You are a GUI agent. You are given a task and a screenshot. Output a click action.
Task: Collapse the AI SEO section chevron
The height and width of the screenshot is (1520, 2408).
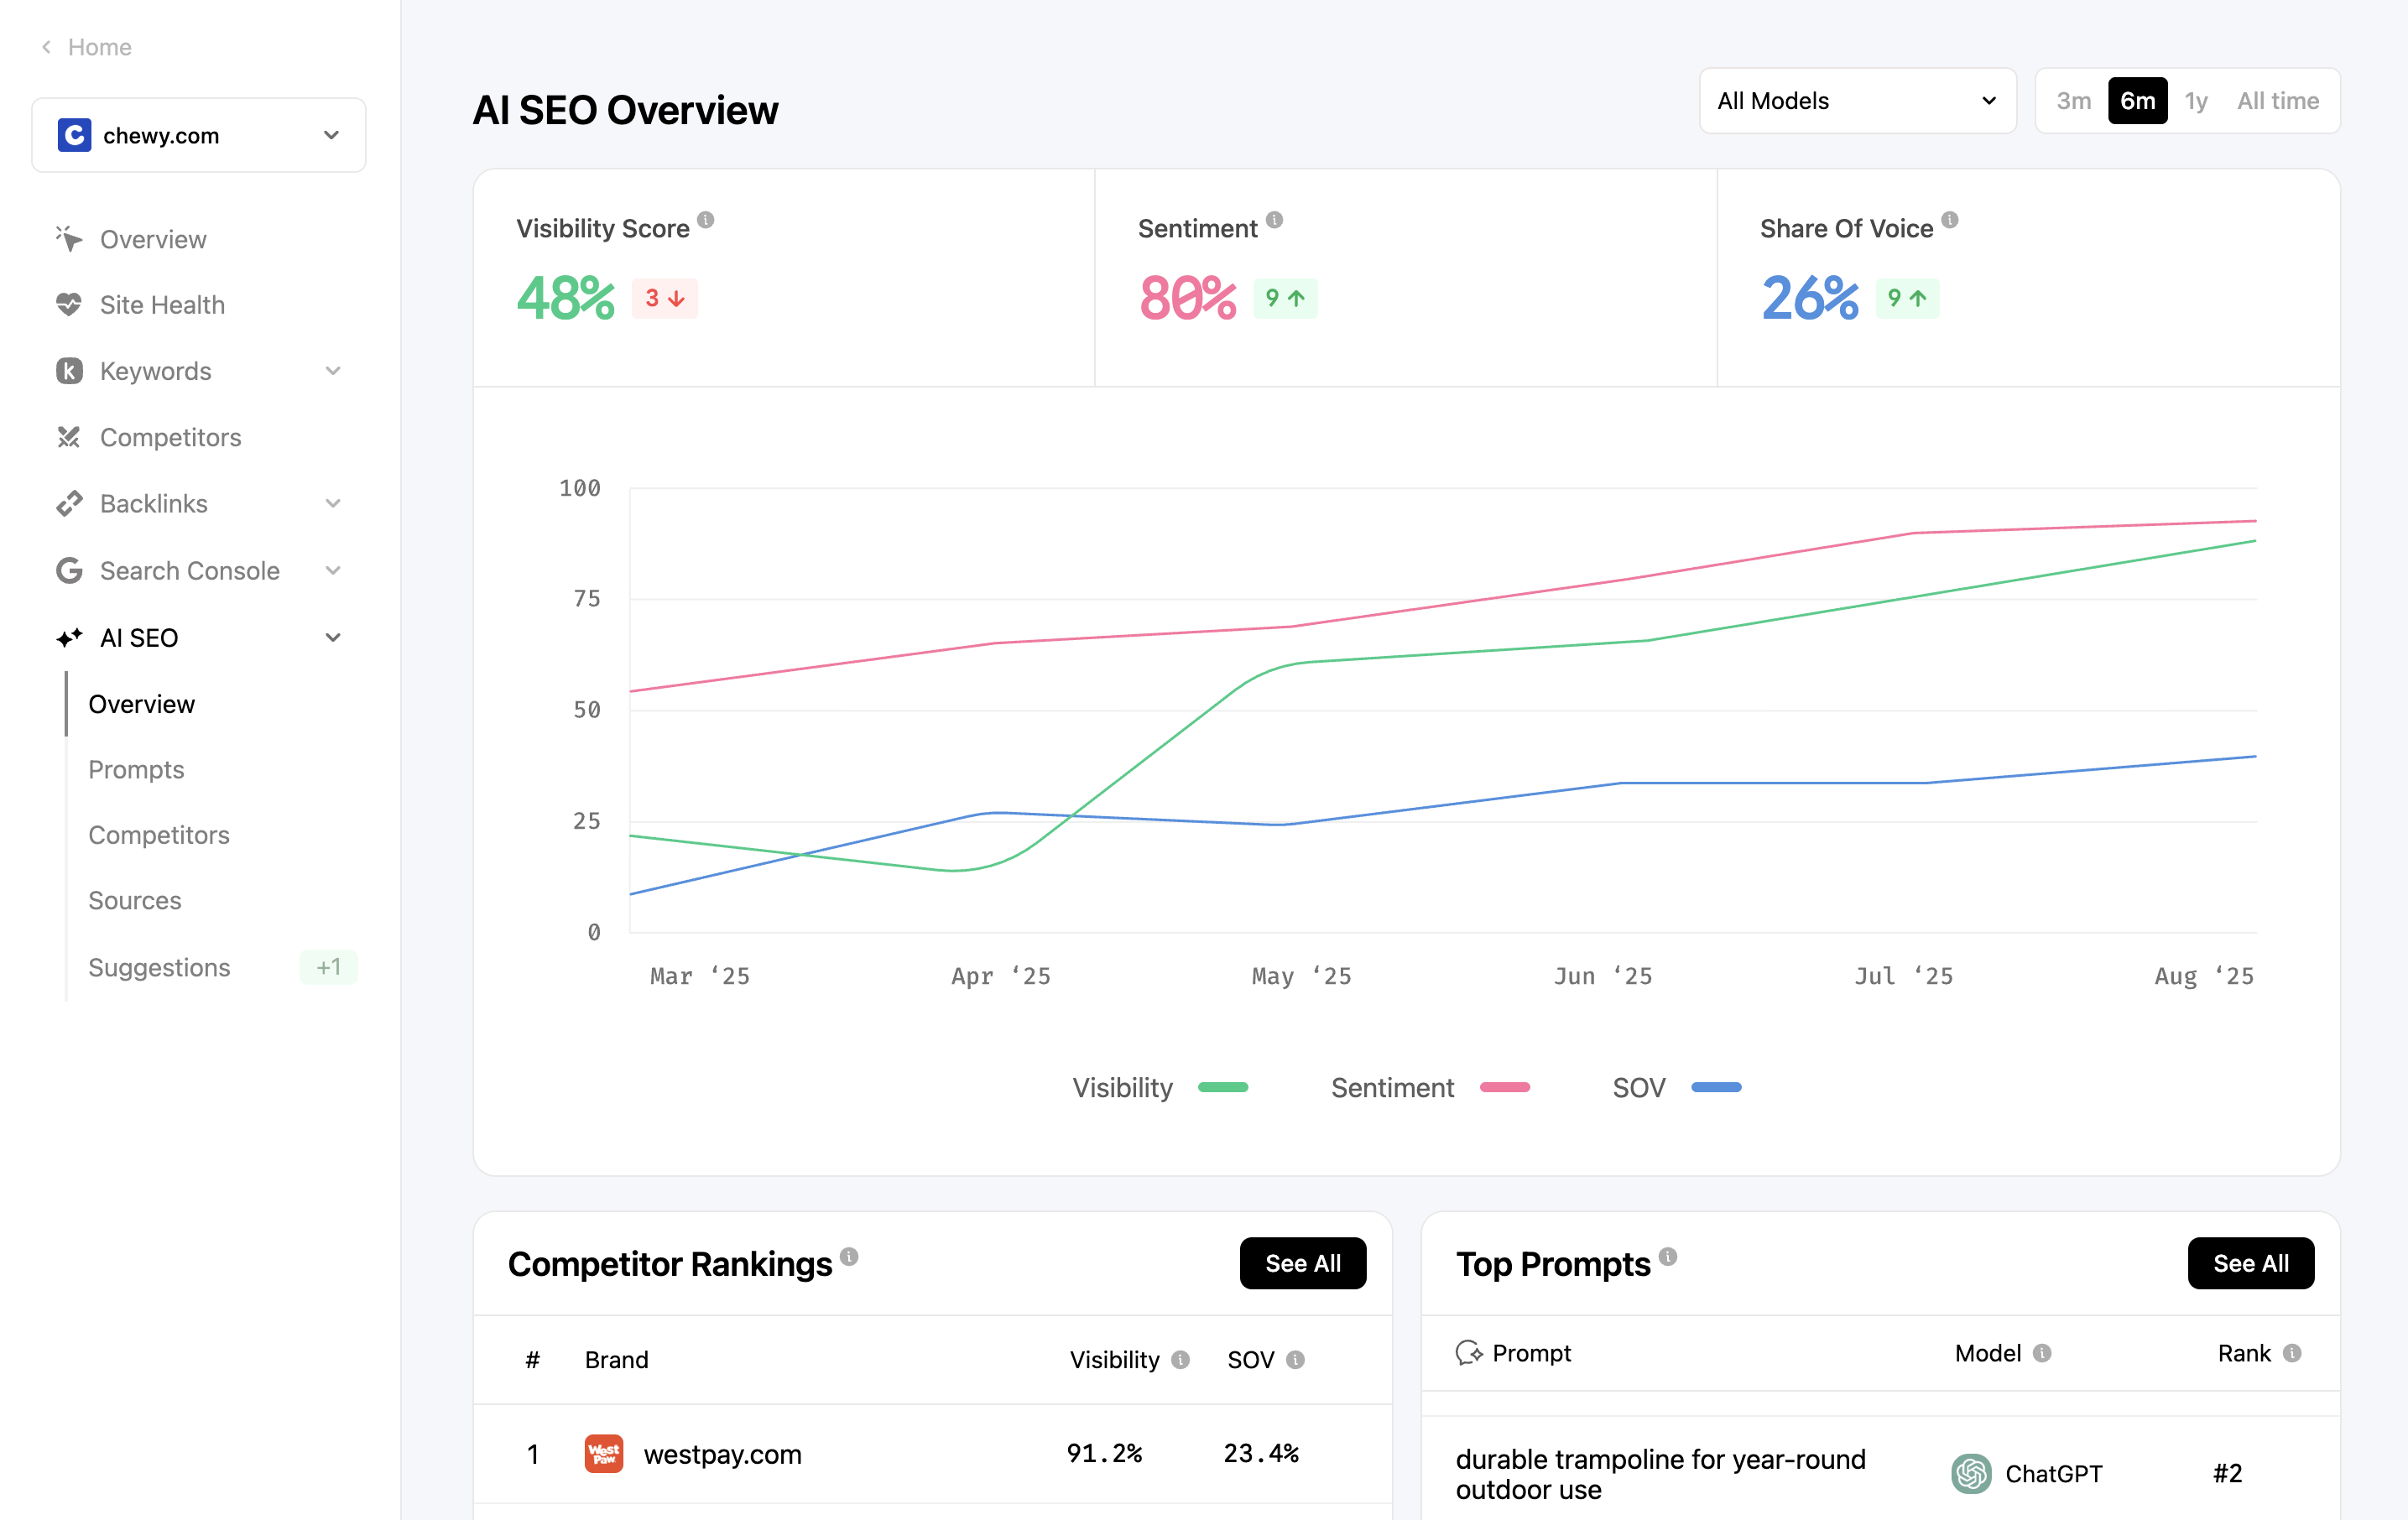pyautogui.click(x=333, y=638)
